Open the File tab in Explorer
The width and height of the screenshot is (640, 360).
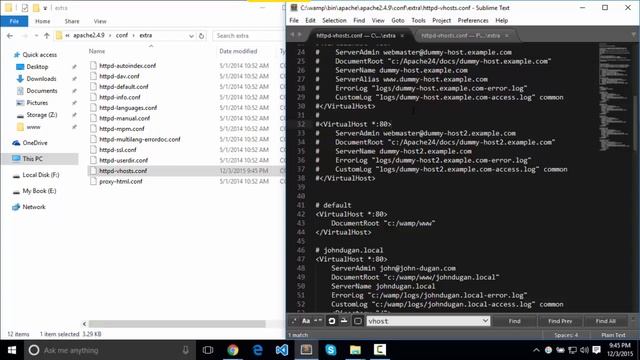14,21
